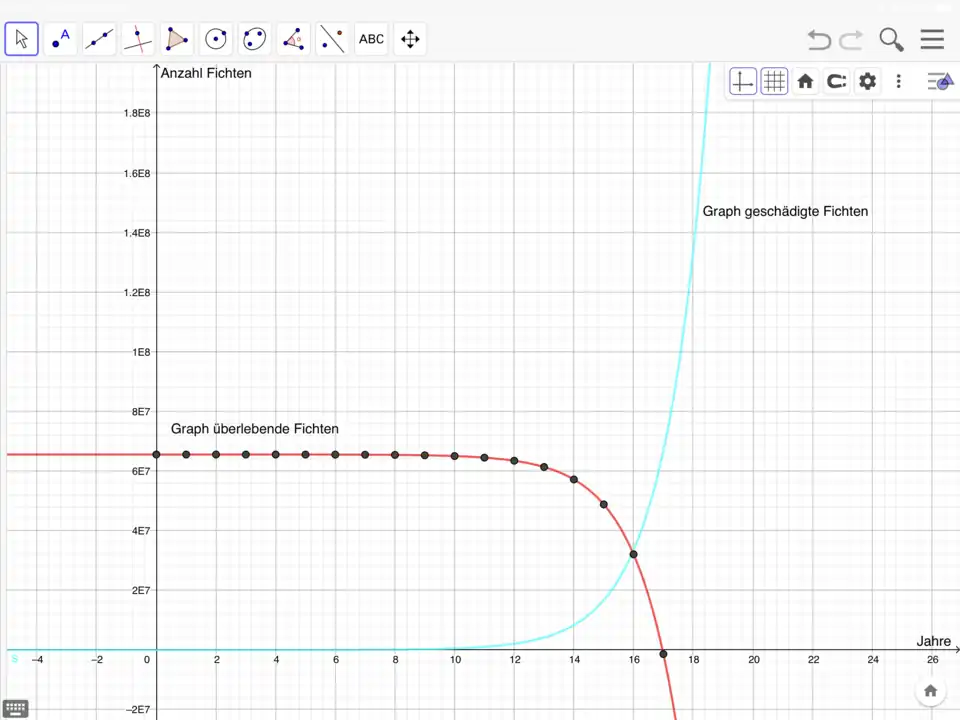The height and width of the screenshot is (720, 960).
Task: Pick the Polygon tool
Action: [177, 39]
